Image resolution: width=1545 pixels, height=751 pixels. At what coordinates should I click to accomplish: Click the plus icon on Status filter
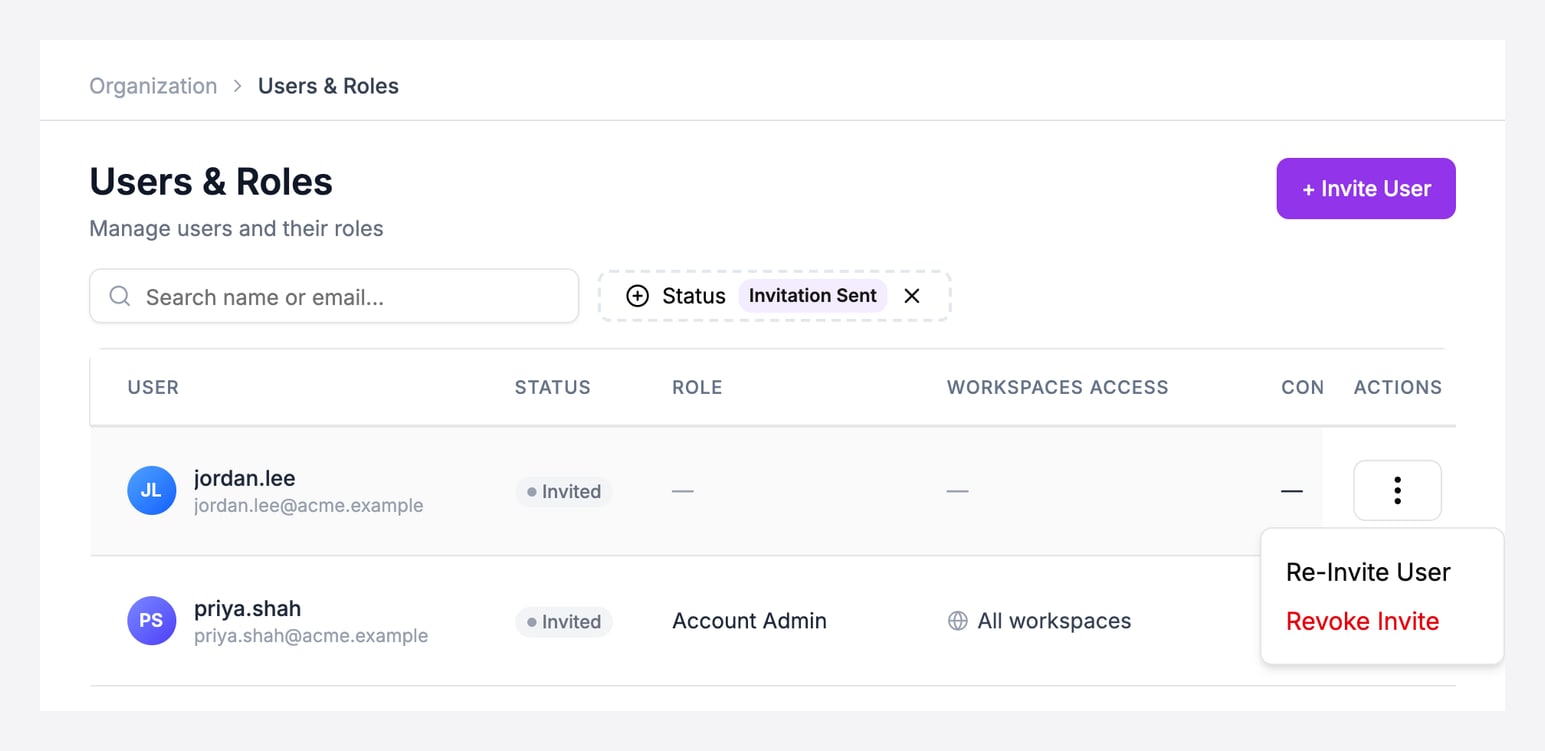coord(637,296)
